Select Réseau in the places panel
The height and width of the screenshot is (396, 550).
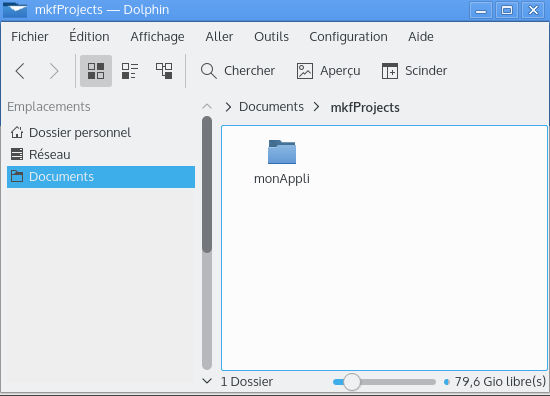pos(101,154)
